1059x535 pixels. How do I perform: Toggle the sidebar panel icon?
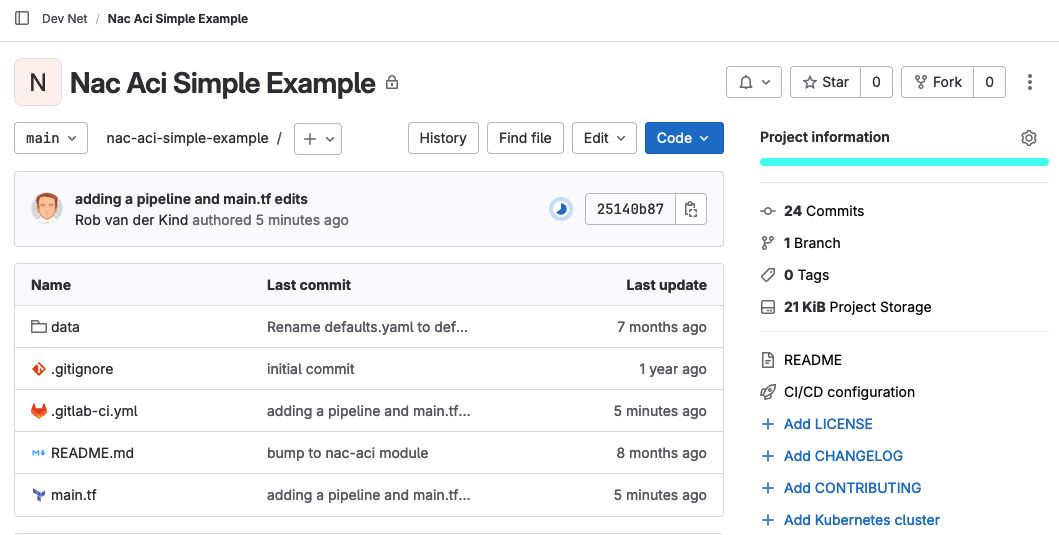[22, 18]
